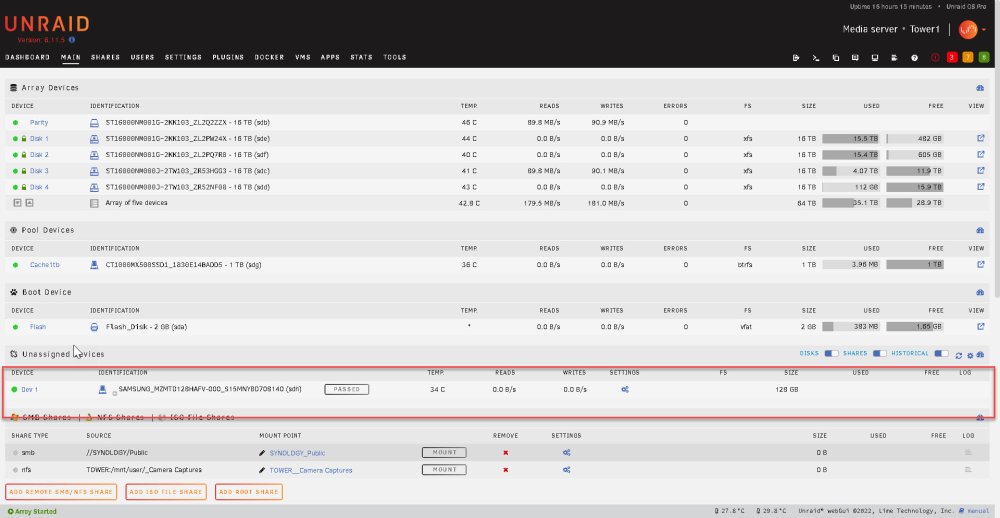Expand array rows with down-arrow toggle
Image resolution: width=1000 pixels, height=518 pixels.
(17, 203)
